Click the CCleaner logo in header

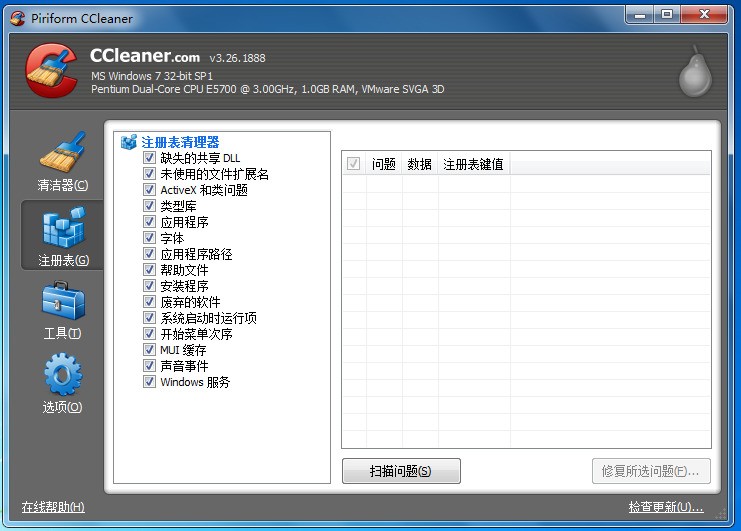coord(52,70)
